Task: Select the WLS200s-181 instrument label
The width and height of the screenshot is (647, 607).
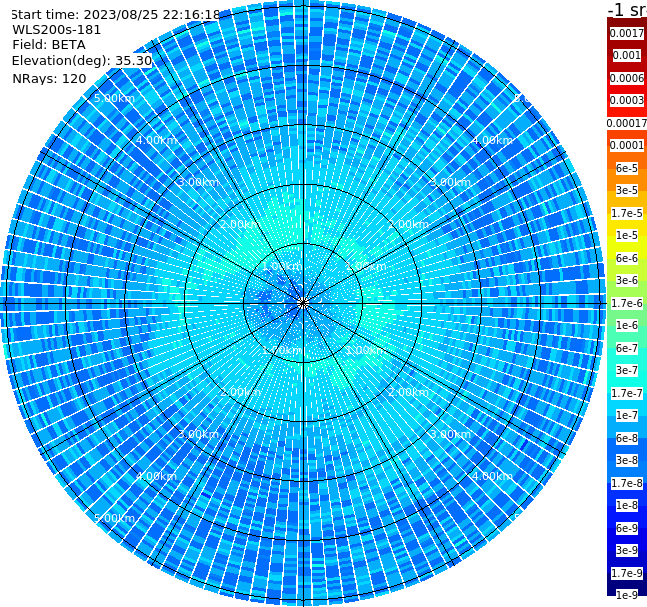Action: [x=57, y=30]
